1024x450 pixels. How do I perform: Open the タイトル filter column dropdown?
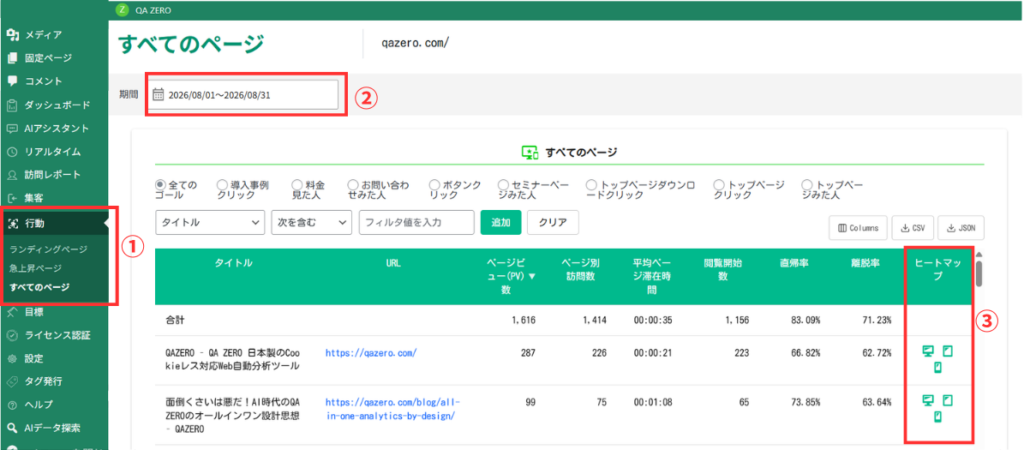pyautogui.click(x=210, y=222)
